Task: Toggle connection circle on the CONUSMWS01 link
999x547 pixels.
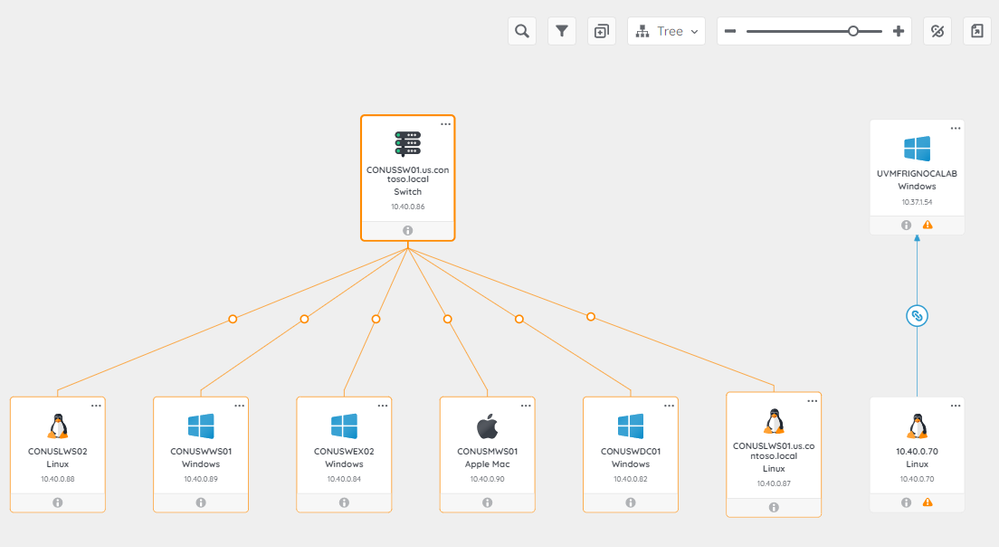Action: [448, 319]
